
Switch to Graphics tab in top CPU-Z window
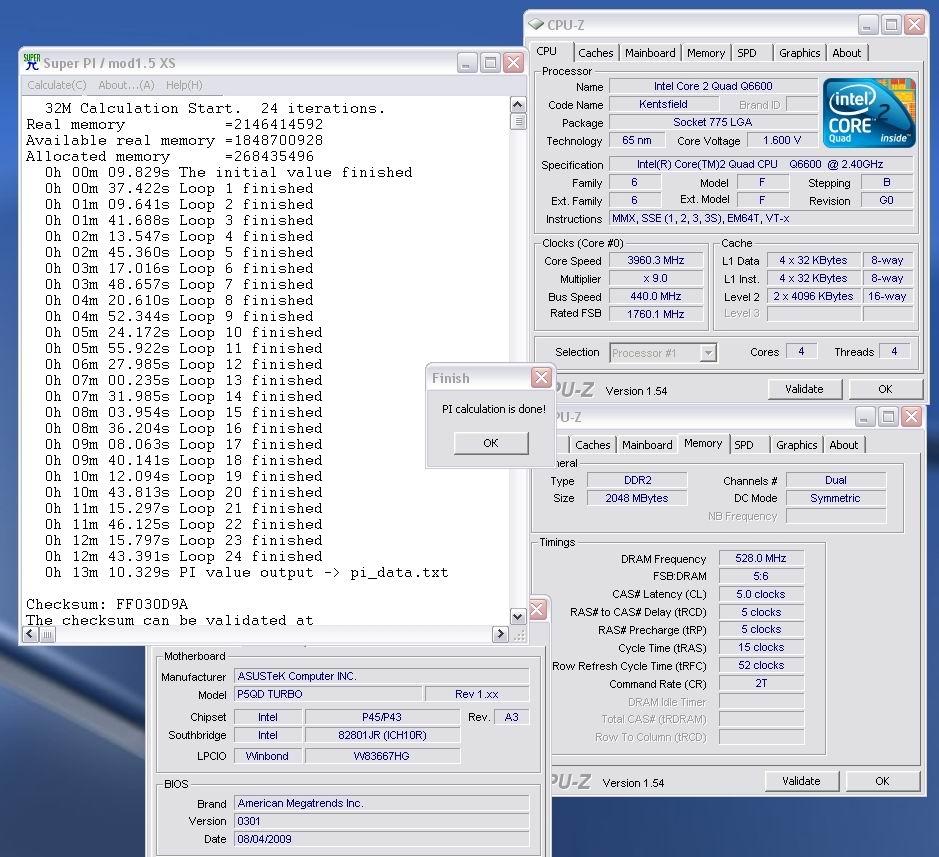[x=799, y=53]
